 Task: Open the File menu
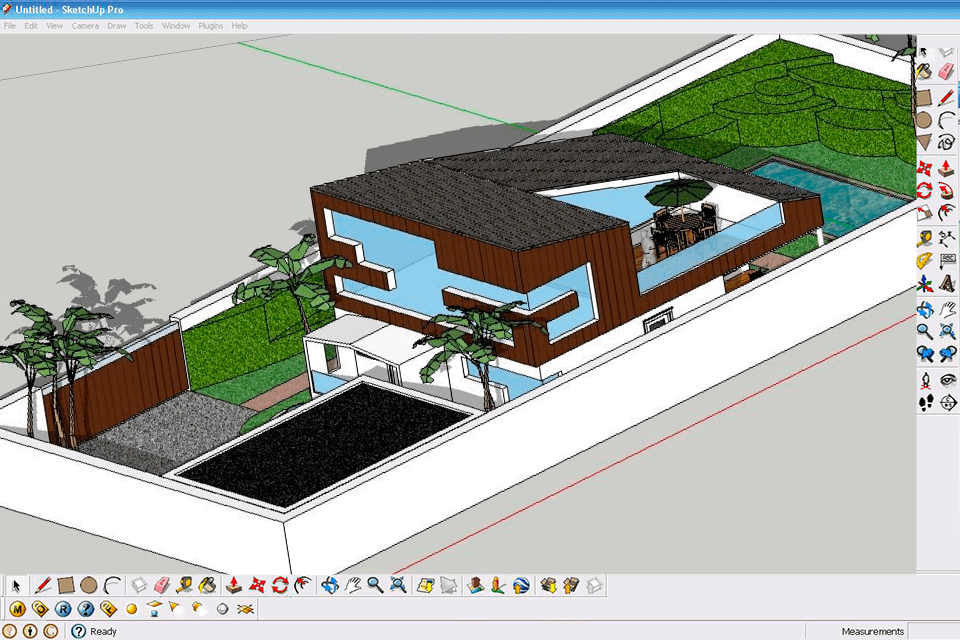pyautogui.click(x=10, y=26)
